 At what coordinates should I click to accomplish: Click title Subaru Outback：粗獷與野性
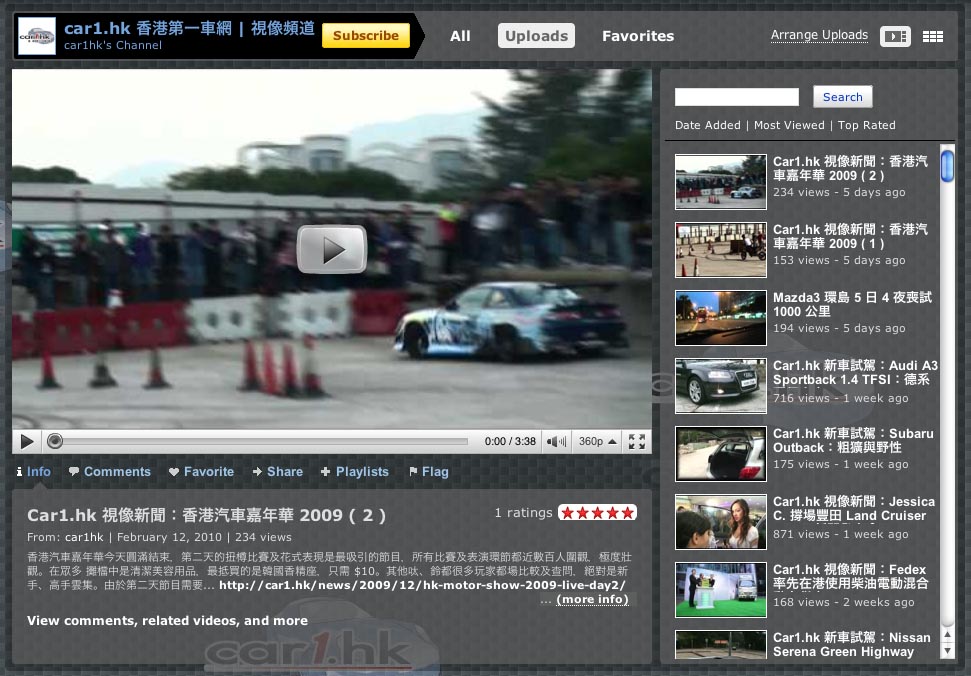coord(853,441)
